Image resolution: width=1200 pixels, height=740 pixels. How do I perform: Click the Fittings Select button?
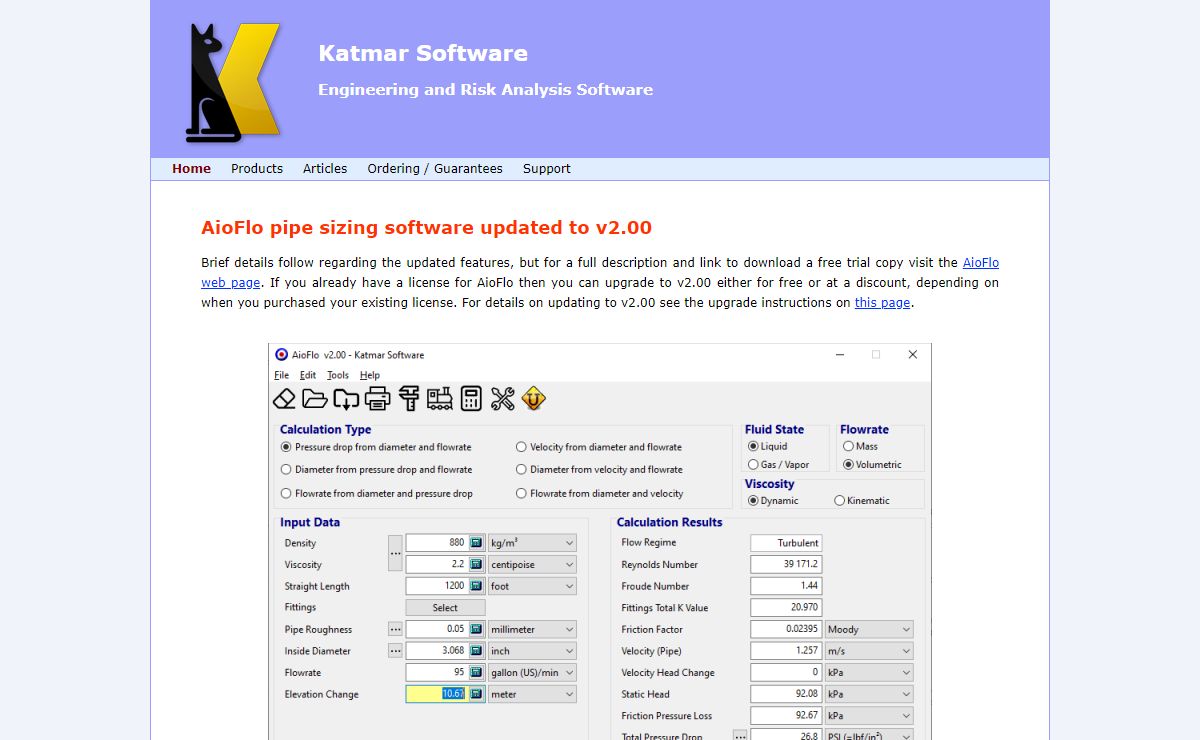(445, 607)
